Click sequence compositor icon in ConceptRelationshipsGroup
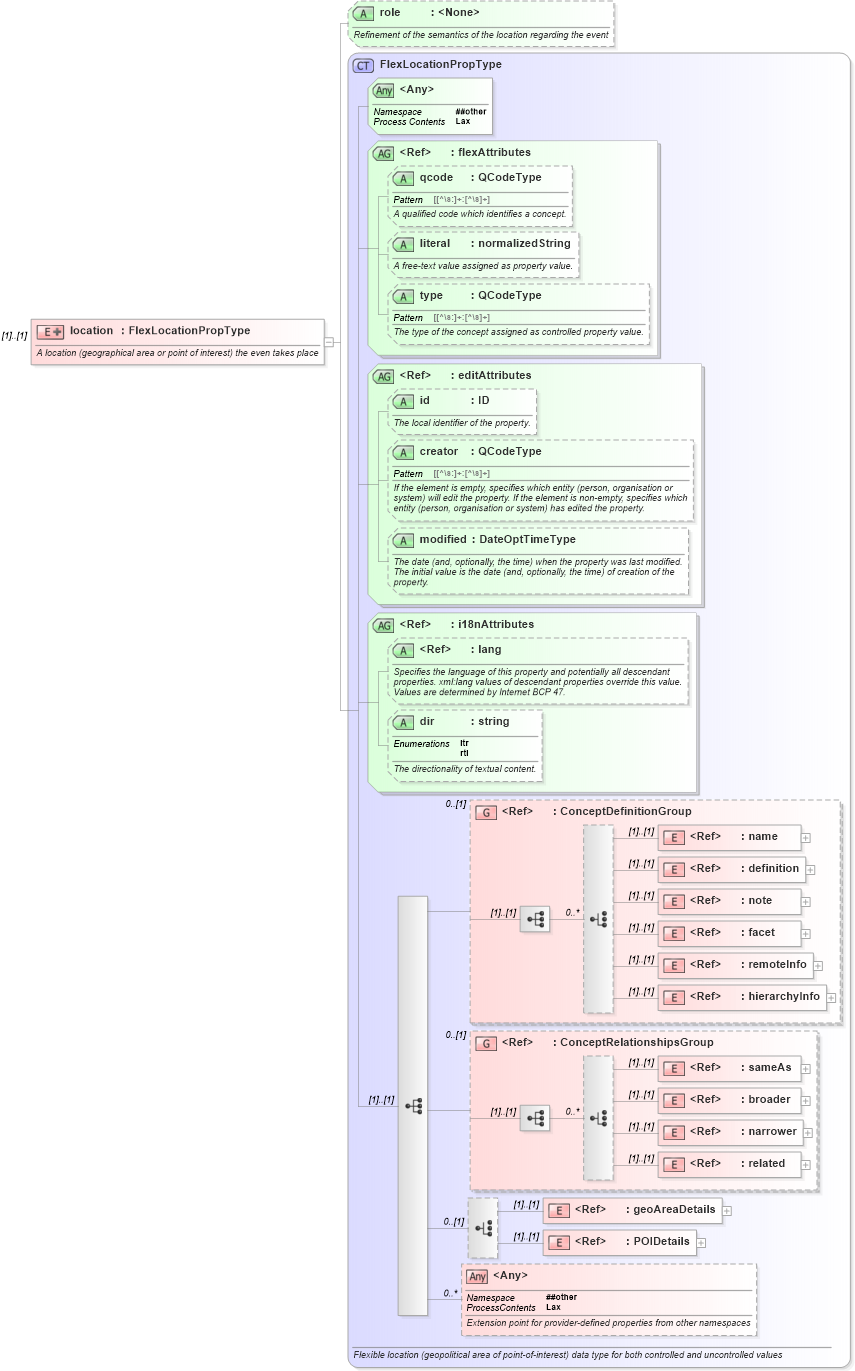 pos(535,1118)
